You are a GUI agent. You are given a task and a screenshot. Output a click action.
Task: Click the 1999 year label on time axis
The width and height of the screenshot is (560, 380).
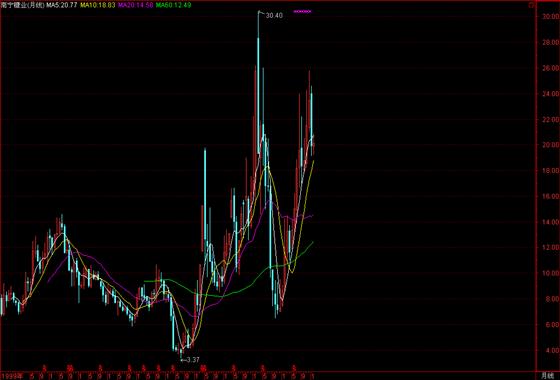pyautogui.click(x=12, y=376)
